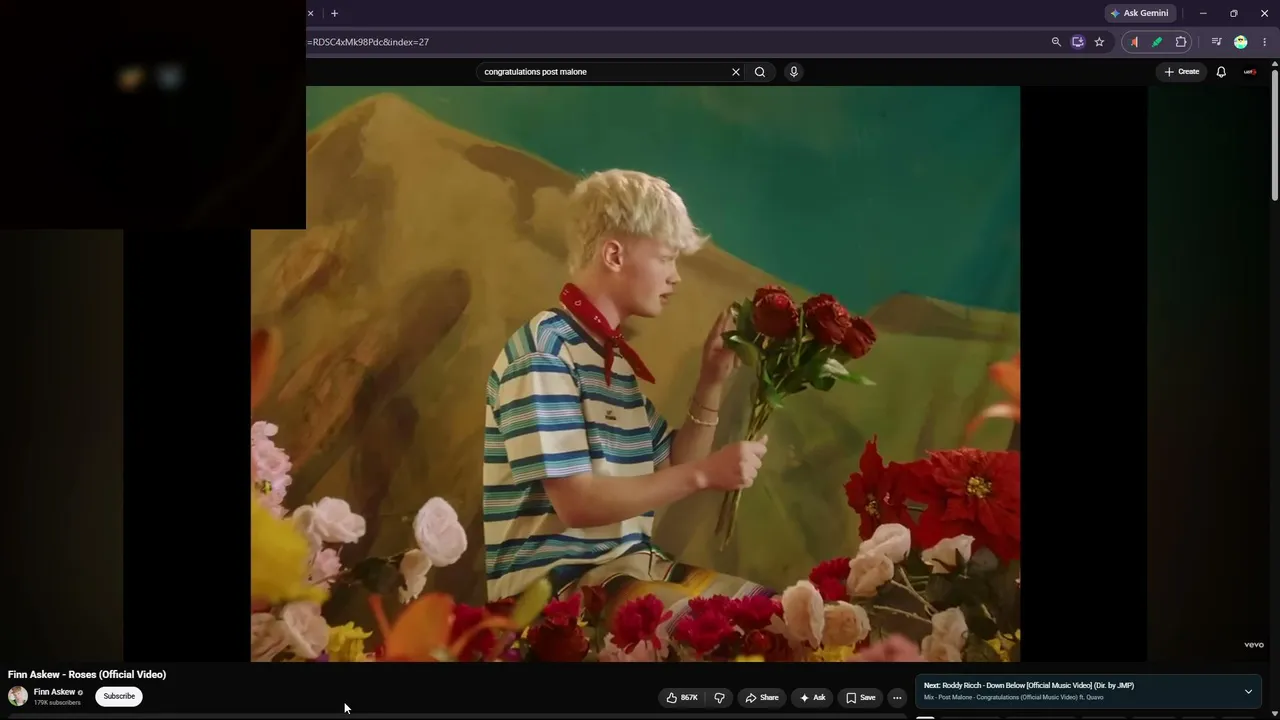
Task: Open the Chrome three-dot menu
Action: (x=1264, y=42)
